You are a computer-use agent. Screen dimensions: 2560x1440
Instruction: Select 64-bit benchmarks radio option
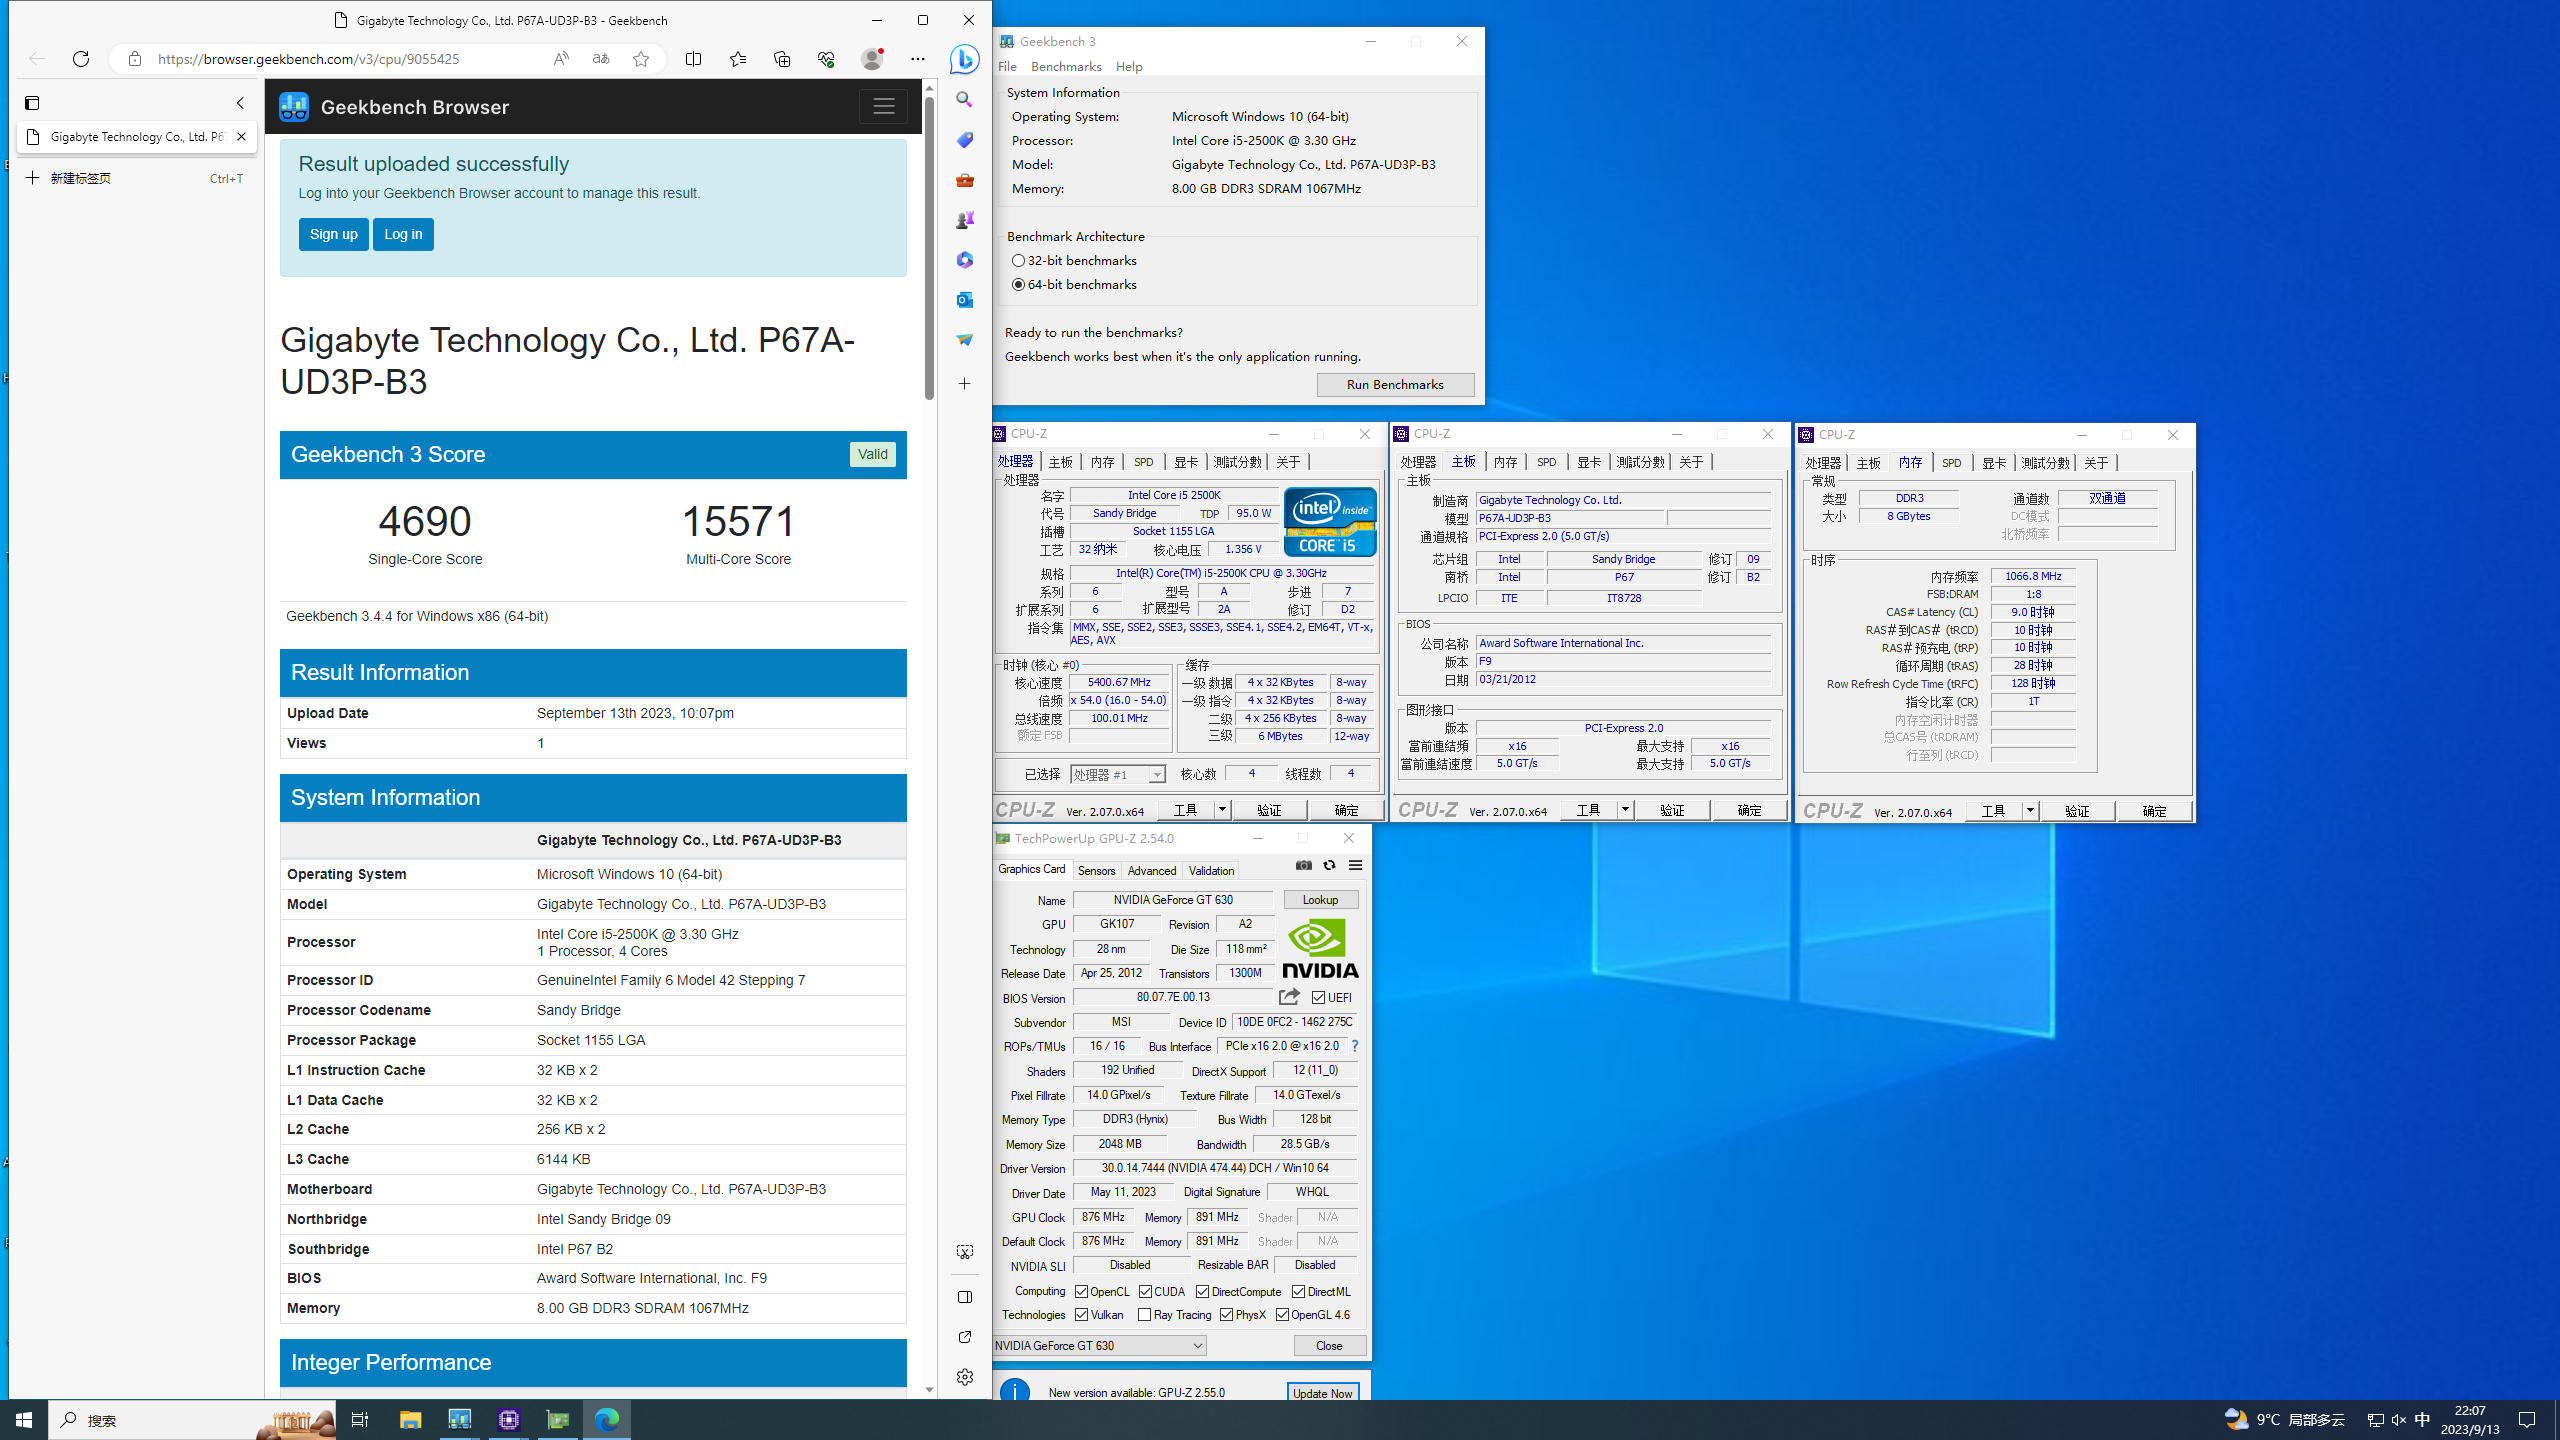[x=1018, y=285]
